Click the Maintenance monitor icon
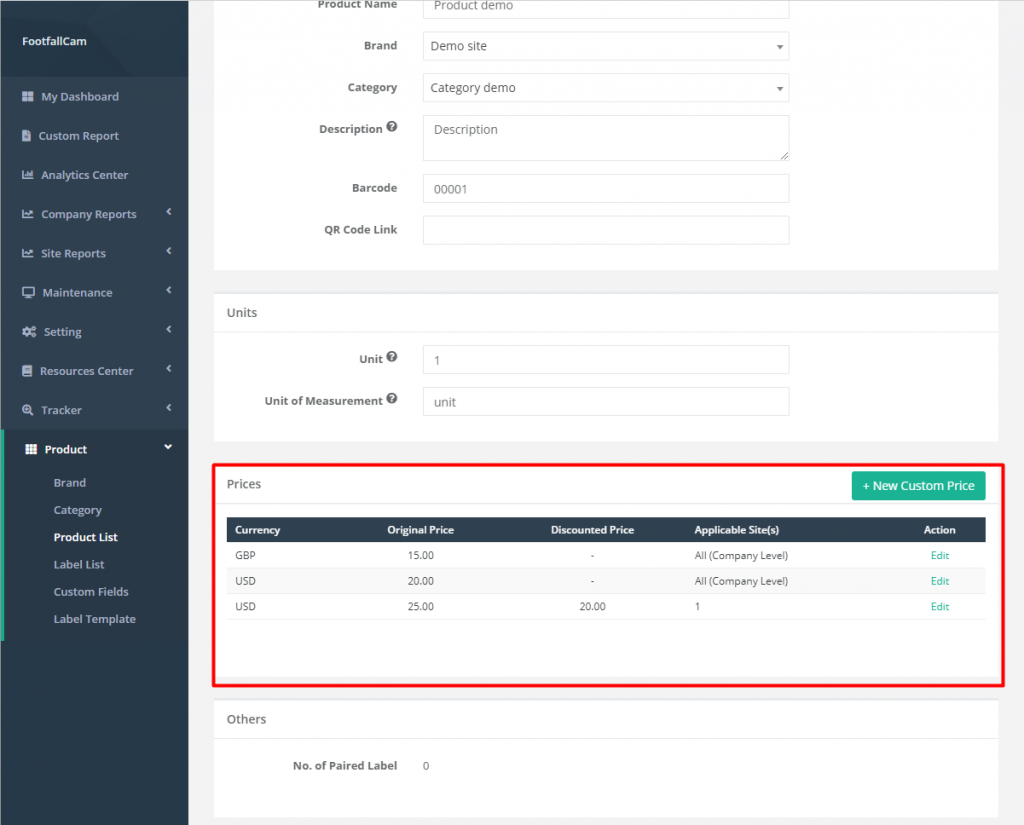The width and height of the screenshot is (1024, 825). tap(28, 293)
